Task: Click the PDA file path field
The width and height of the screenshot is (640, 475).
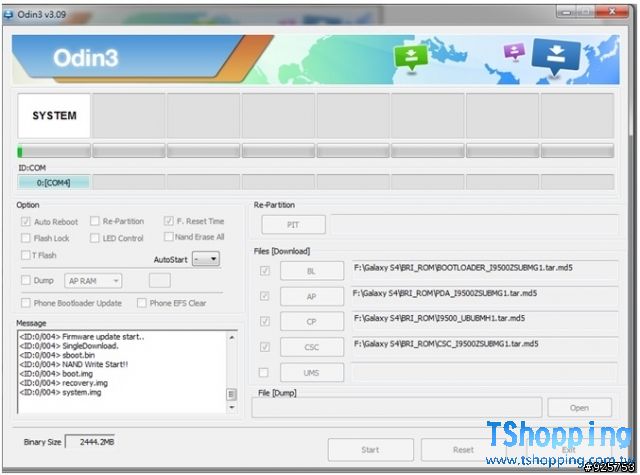Action: coord(484,295)
